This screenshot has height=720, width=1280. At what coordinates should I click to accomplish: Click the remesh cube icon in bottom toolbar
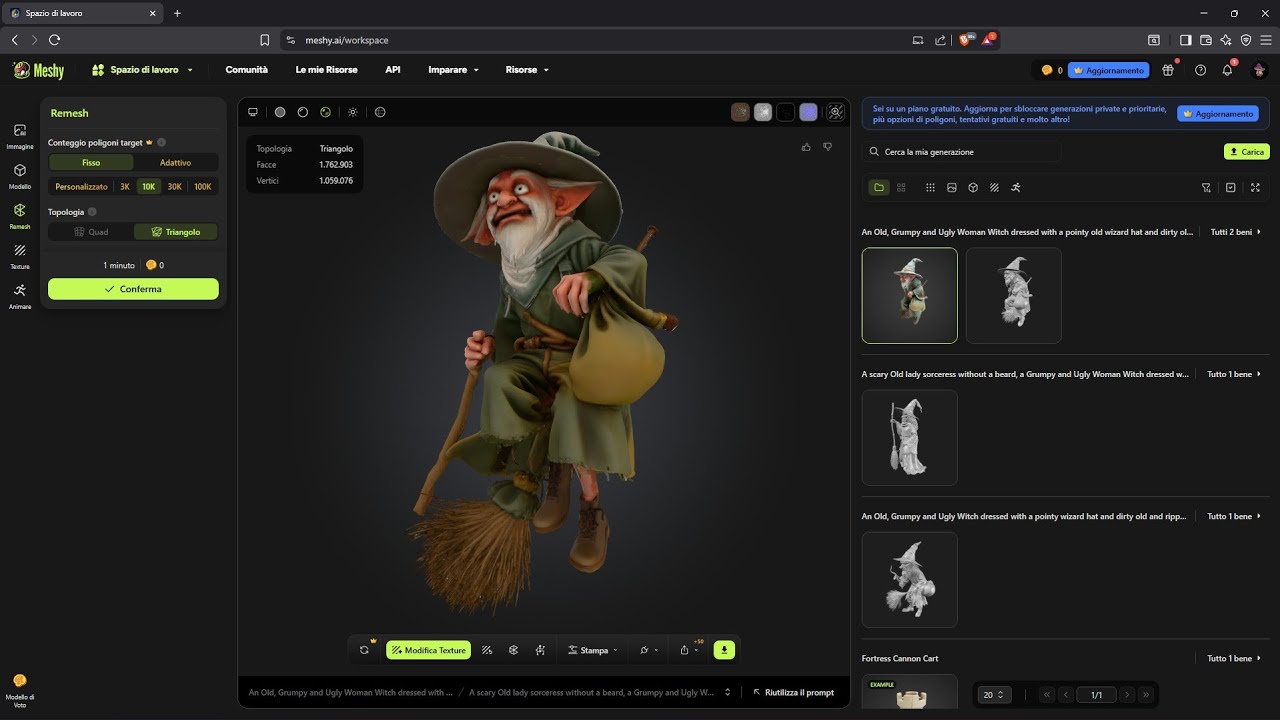tap(513, 650)
